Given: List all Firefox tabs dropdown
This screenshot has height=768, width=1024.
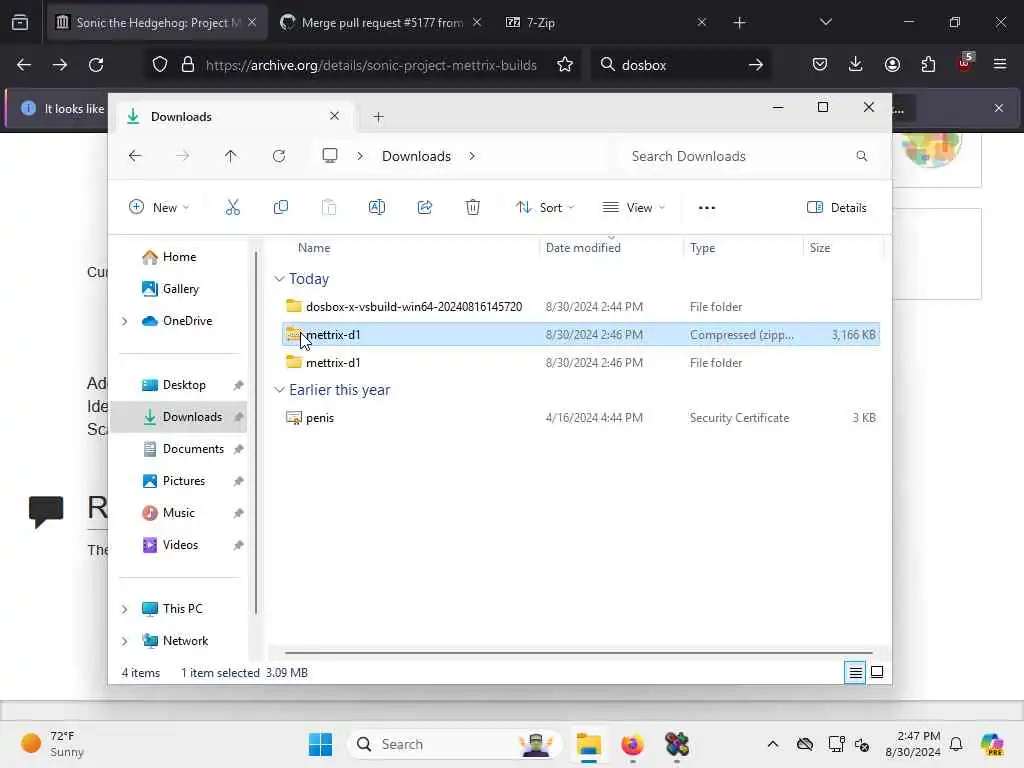Looking at the screenshot, I should pos(825,23).
